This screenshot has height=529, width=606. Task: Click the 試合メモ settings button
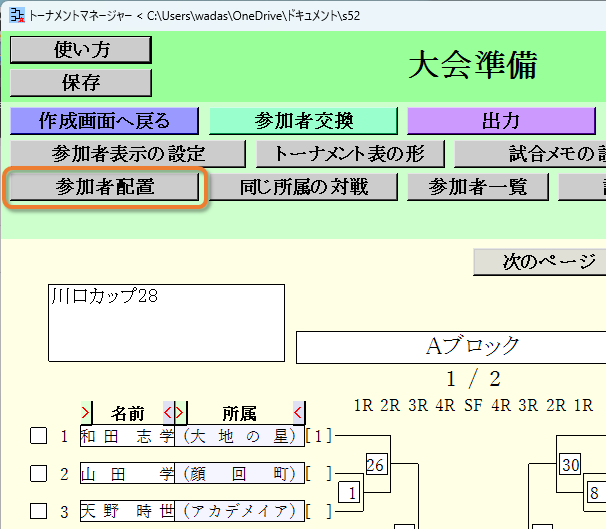(530, 154)
